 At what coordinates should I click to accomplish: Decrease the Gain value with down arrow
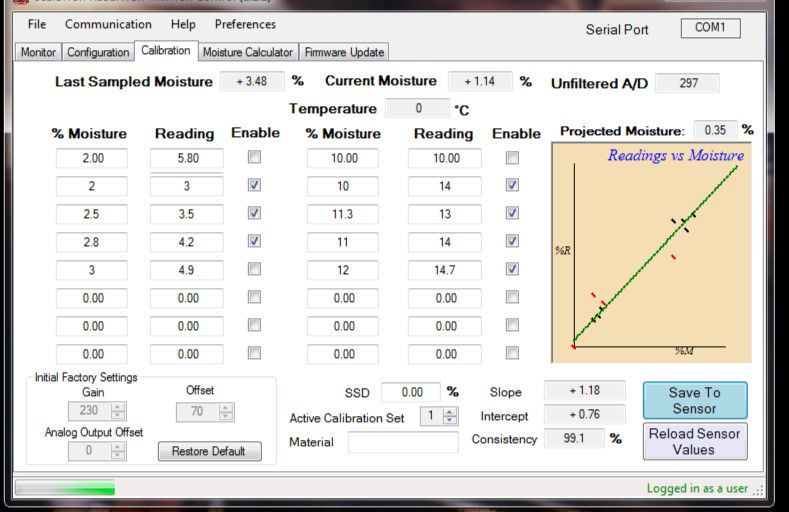pyautogui.click(x=118, y=415)
